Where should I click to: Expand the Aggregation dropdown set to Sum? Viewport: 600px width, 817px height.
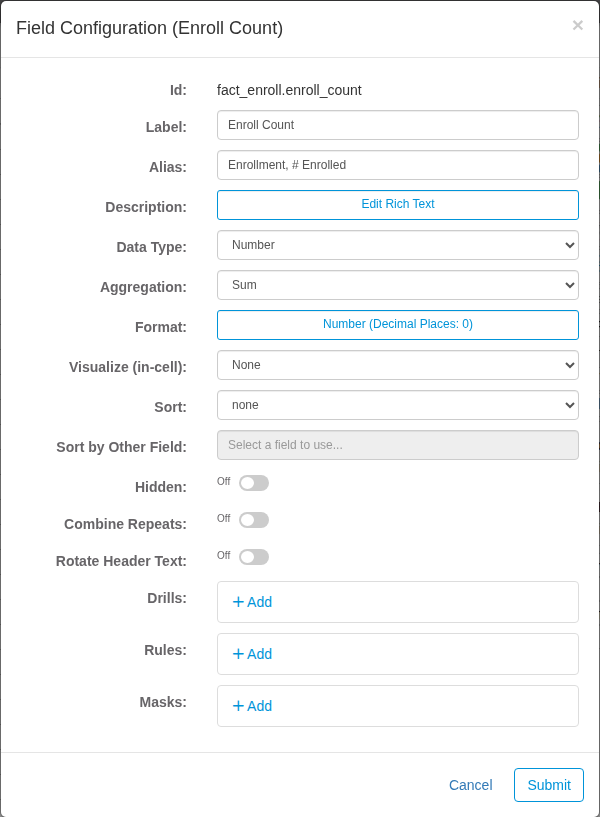pyautogui.click(x=398, y=285)
